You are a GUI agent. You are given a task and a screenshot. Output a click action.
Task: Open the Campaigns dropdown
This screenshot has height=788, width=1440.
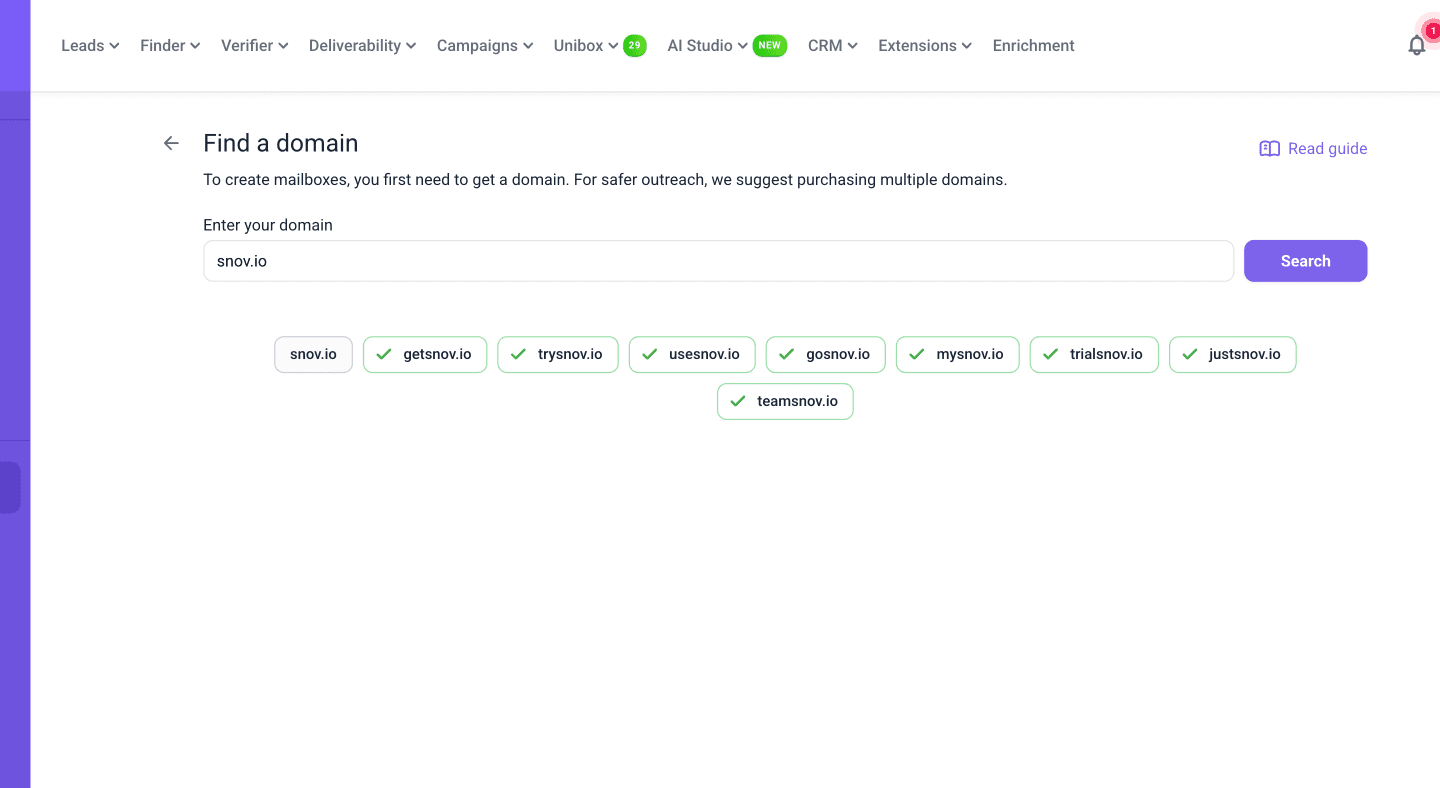pos(485,46)
